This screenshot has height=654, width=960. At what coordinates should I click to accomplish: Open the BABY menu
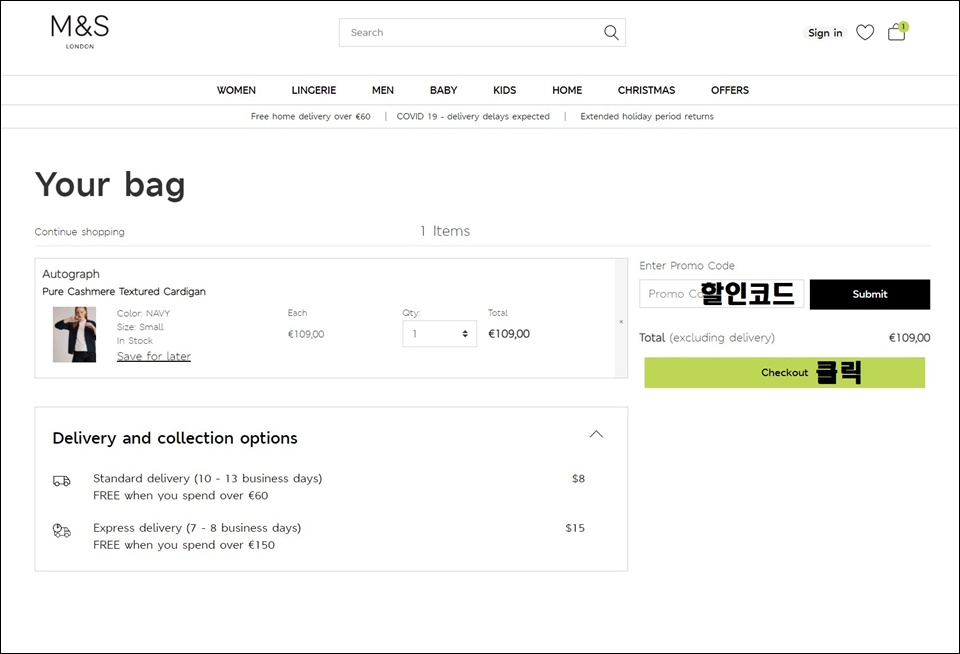(443, 90)
